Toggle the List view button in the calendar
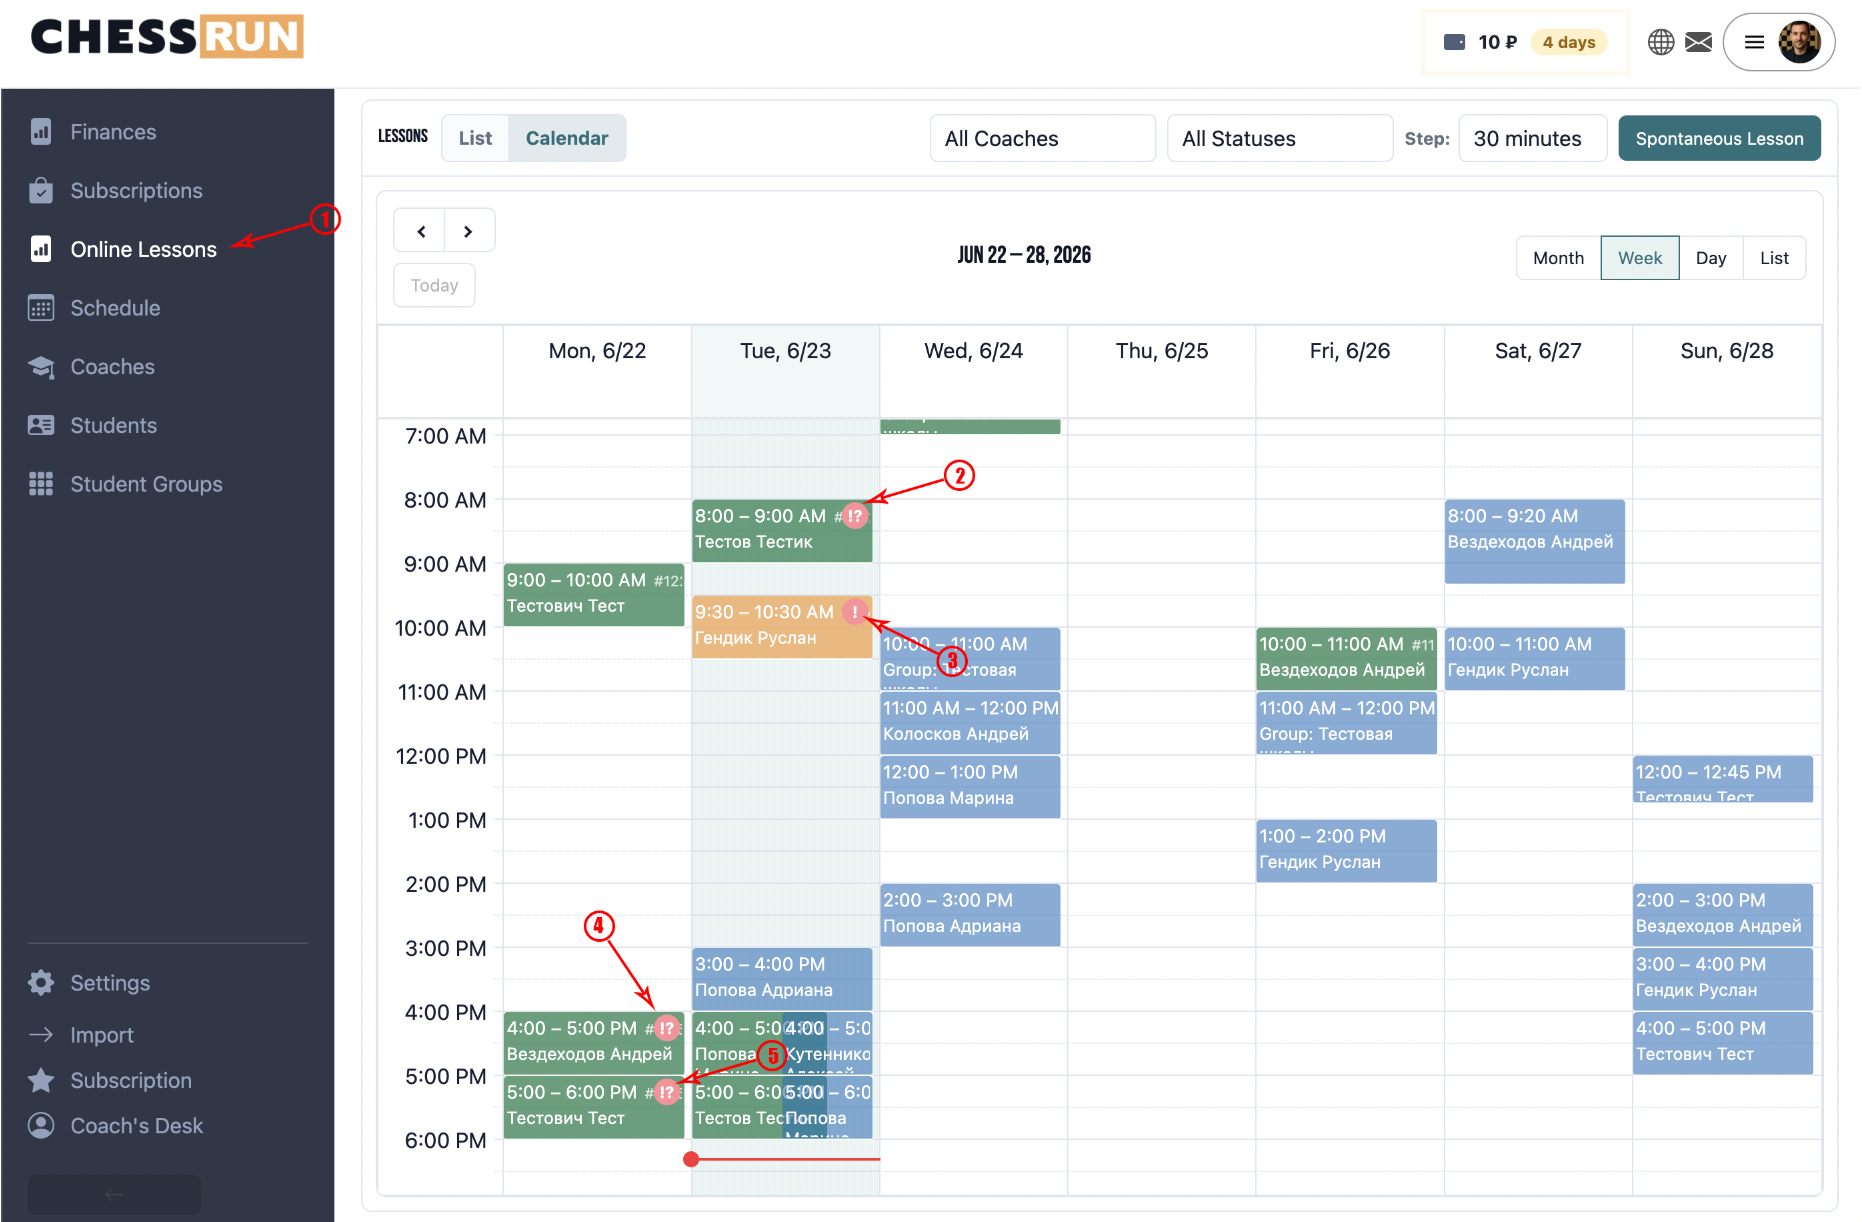1862x1222 pixels. click(1774, 258)
